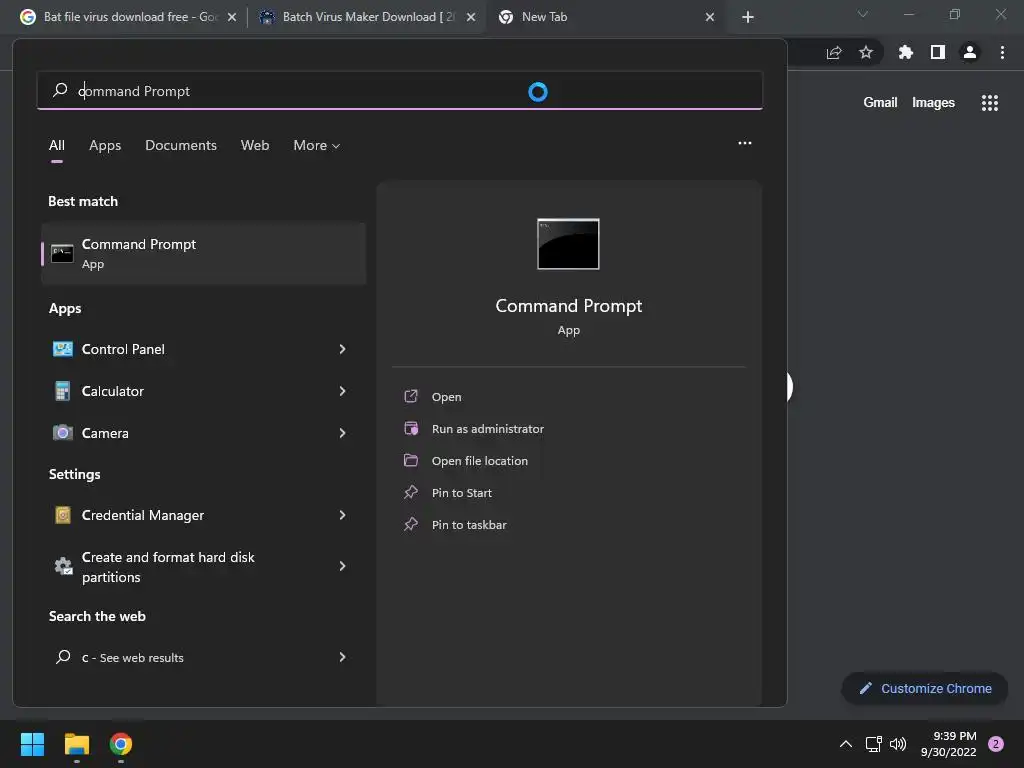The image size is (1024, 768).
Task: Bookmark this page with star icon
Action: (866, 52)
